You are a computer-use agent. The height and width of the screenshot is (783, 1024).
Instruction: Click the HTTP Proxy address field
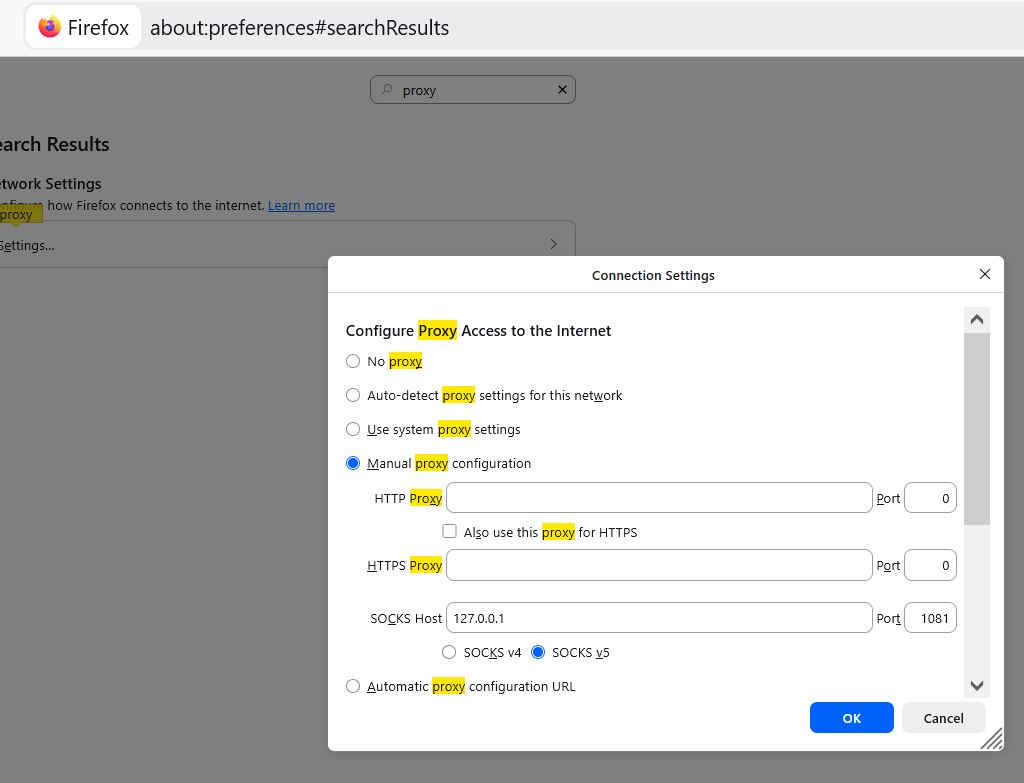point(659,498)
